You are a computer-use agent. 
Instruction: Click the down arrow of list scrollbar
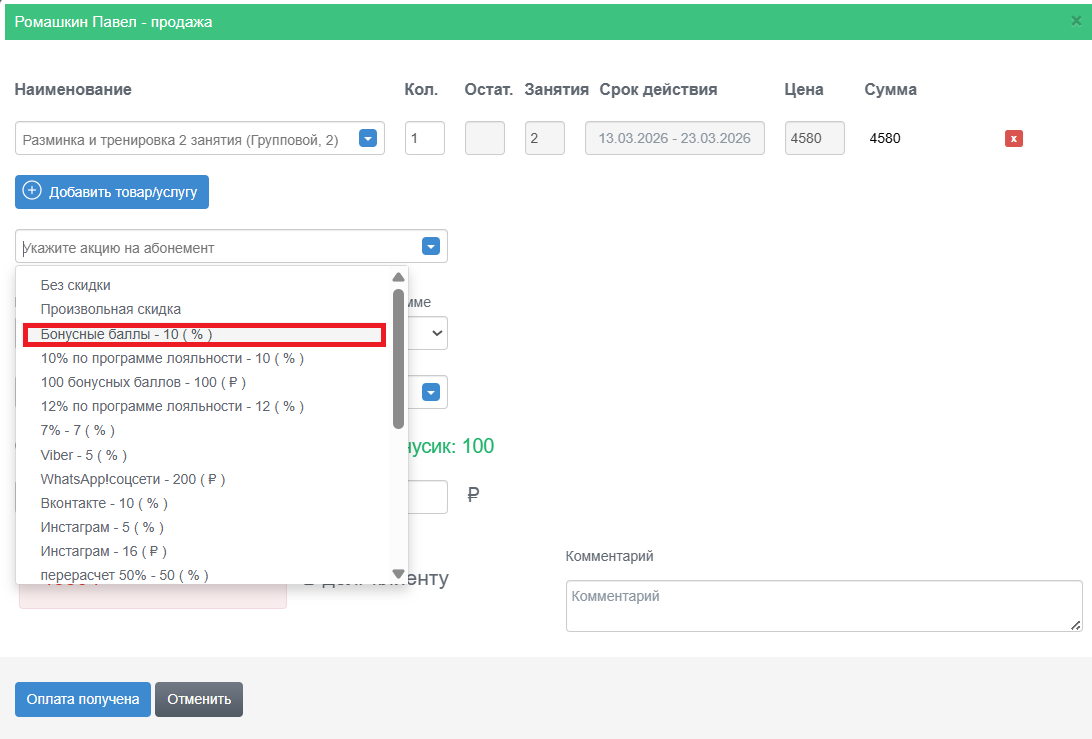pyautogui.click(x=398, y=574)
